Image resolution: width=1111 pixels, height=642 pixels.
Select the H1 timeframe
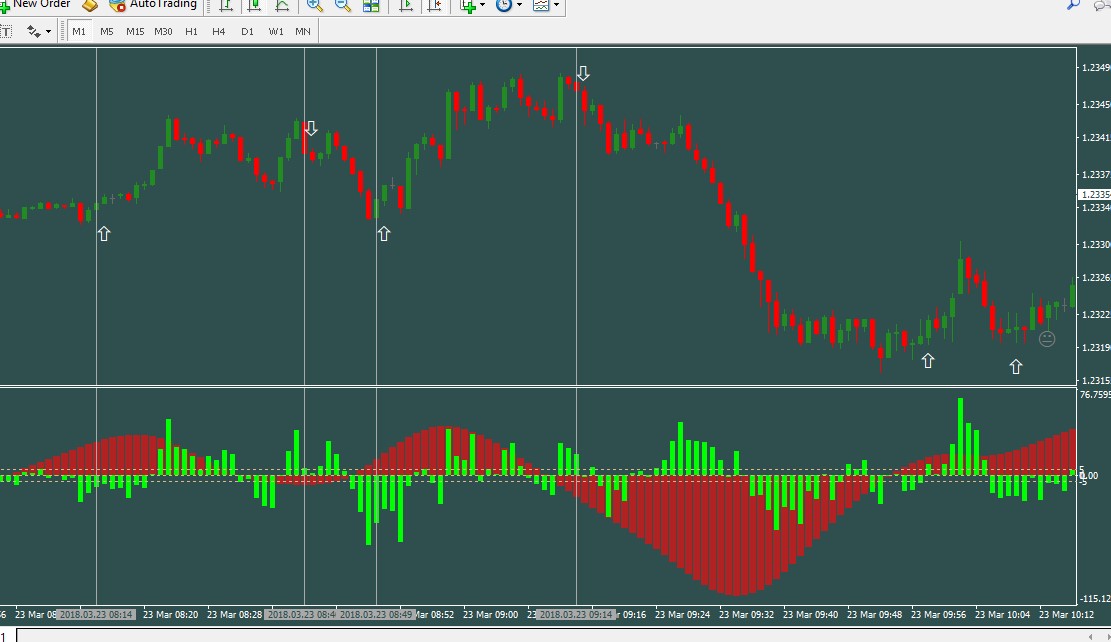click(x=191, y=31)
